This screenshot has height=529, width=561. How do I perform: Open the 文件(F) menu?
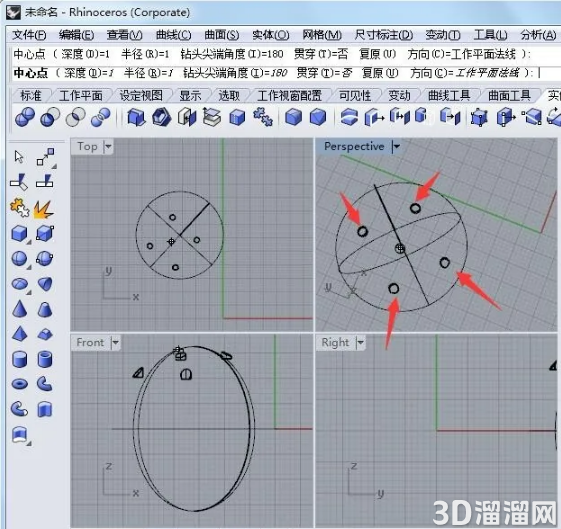point(29,35)
